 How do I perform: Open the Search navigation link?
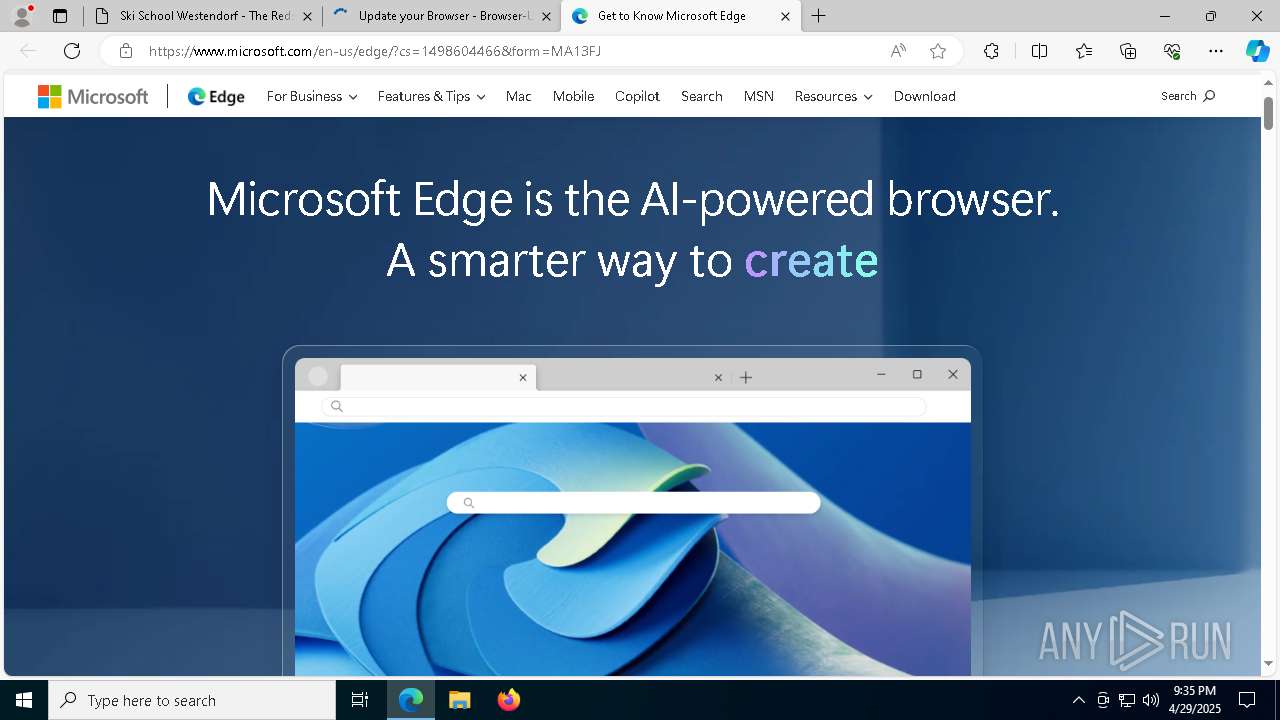(702, 96)
